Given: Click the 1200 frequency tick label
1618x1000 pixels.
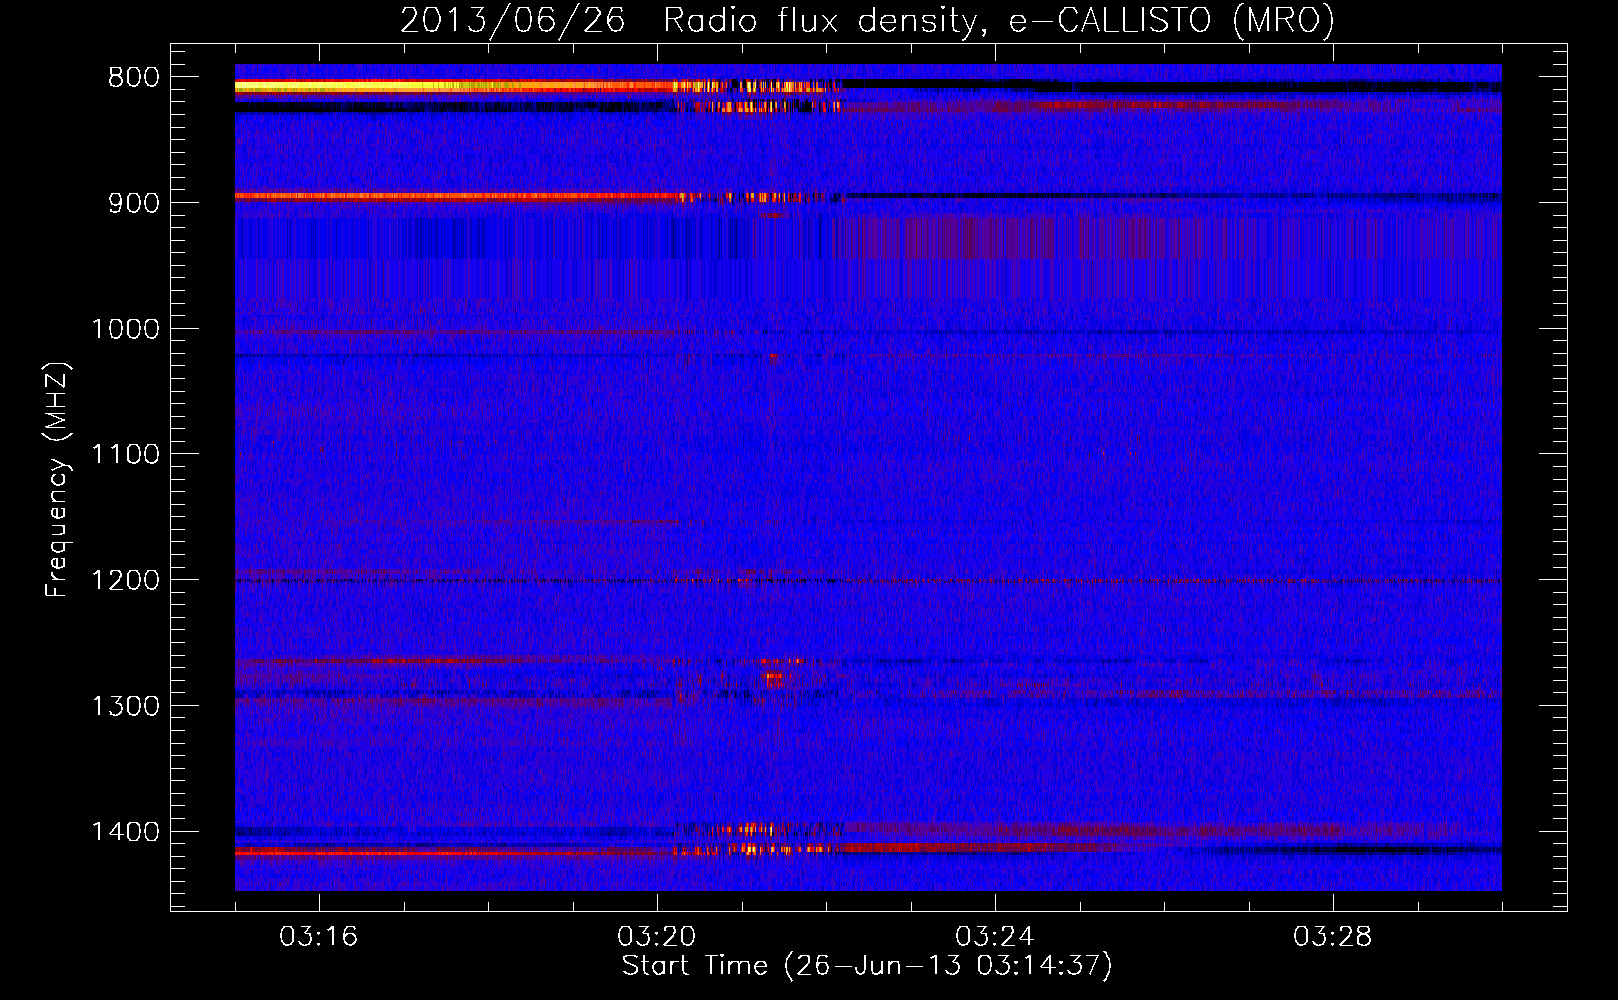Looking at the screenshot, I should (125, 581).
